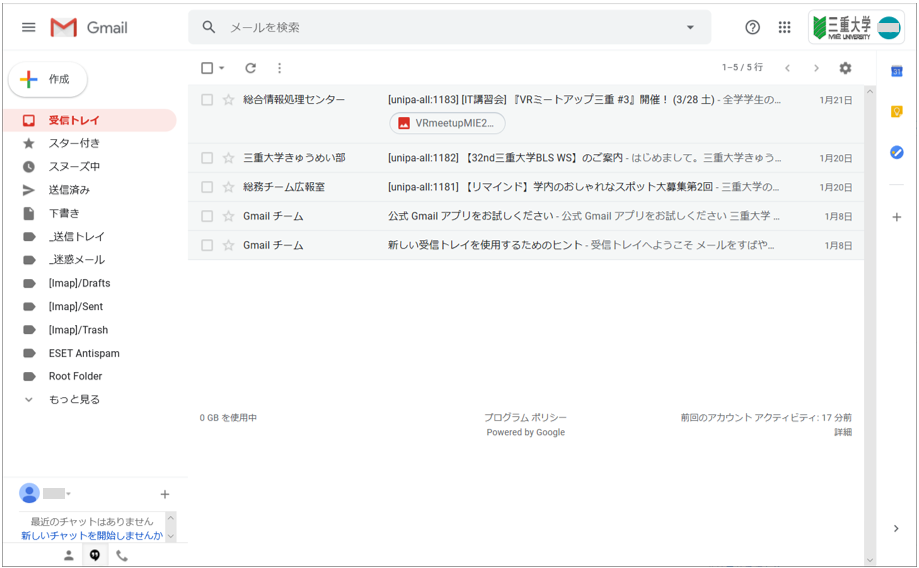This screenshot has width=919, height=568.
Task: Open the Google apps grid icon
Action: pyautogui.click(x=784, y=27)
